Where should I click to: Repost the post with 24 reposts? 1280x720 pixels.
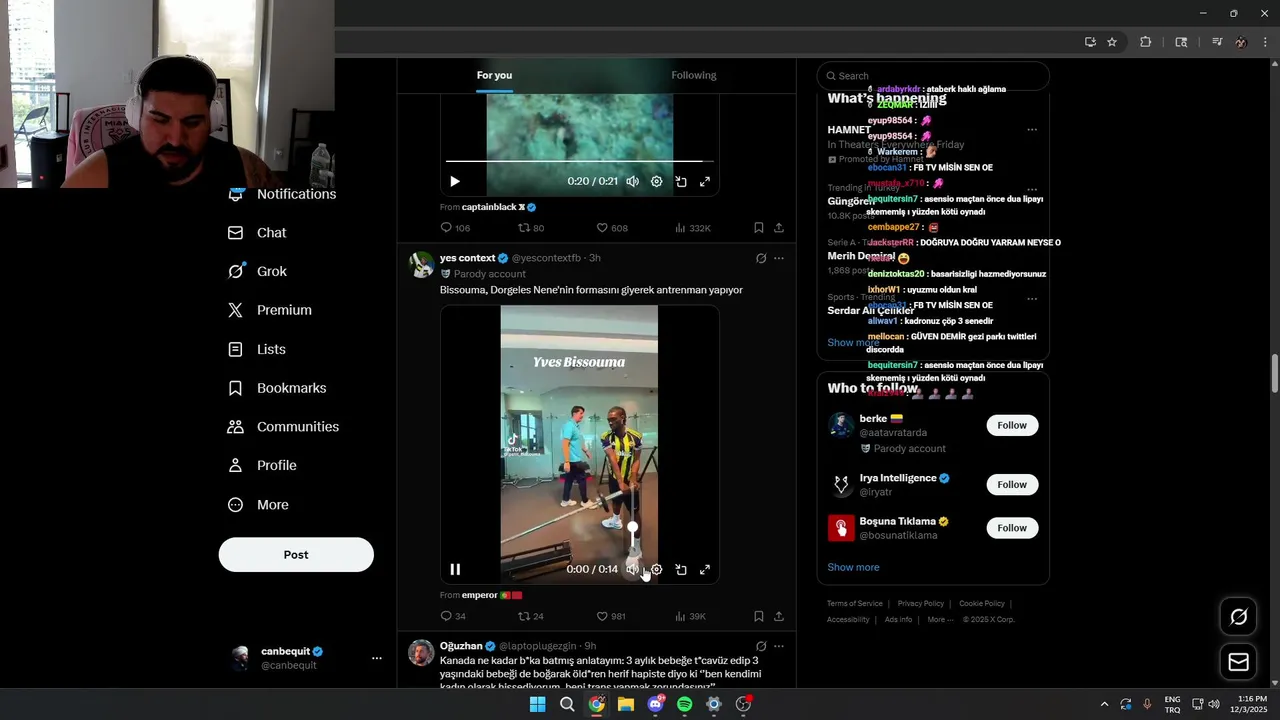tap(531, 616)
